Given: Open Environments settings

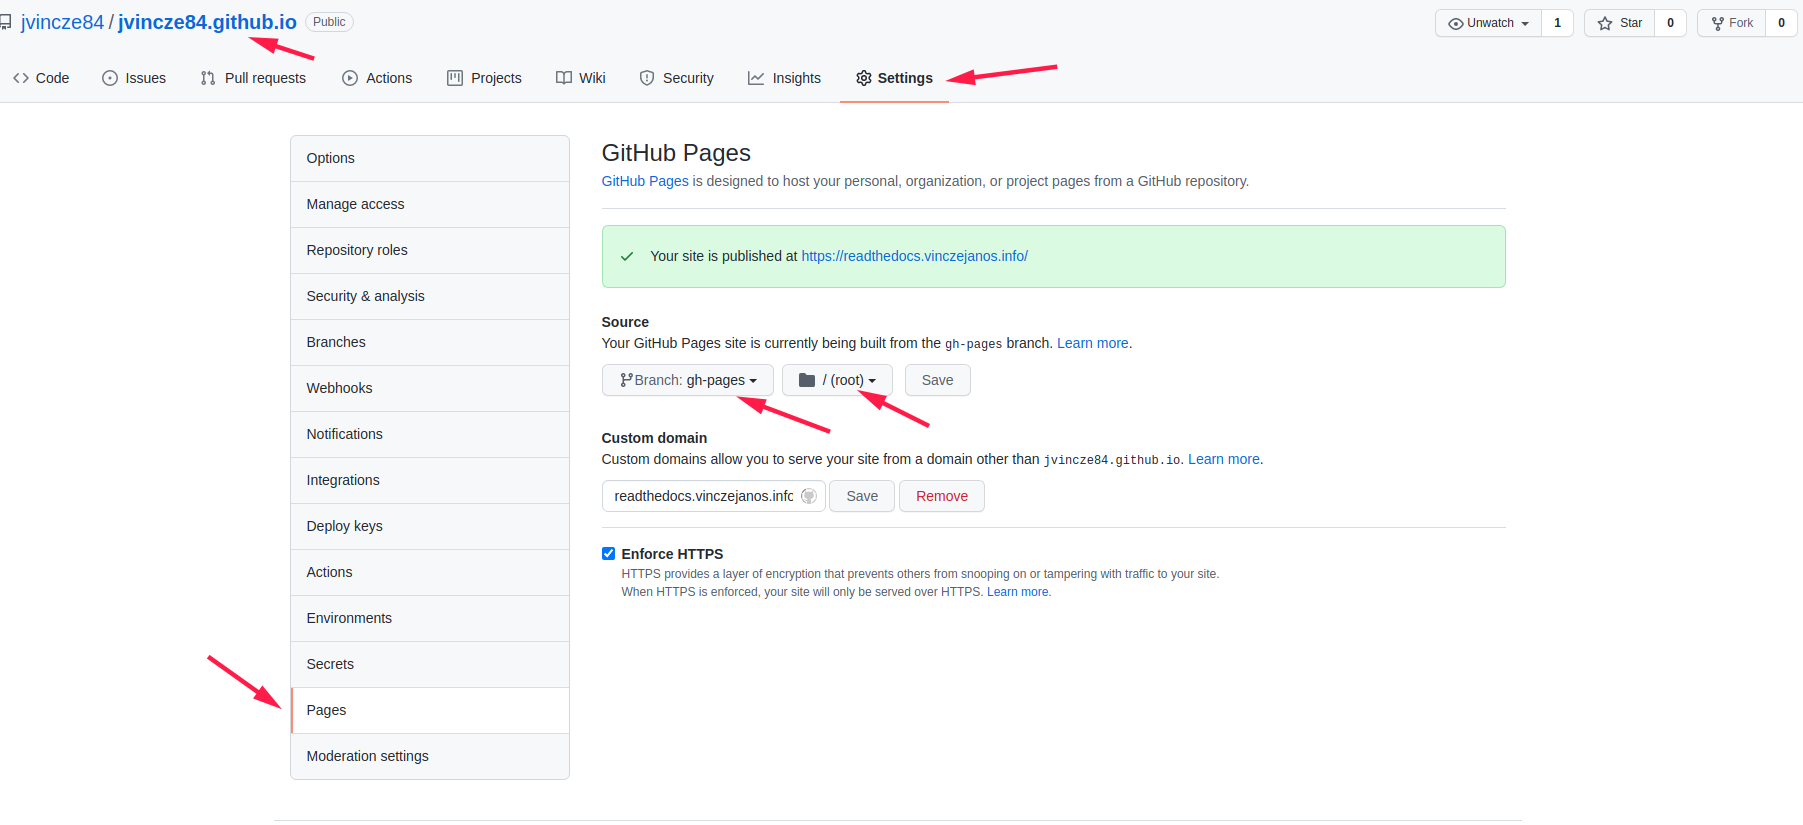Looking at the screenshot, I should (430, 618).
